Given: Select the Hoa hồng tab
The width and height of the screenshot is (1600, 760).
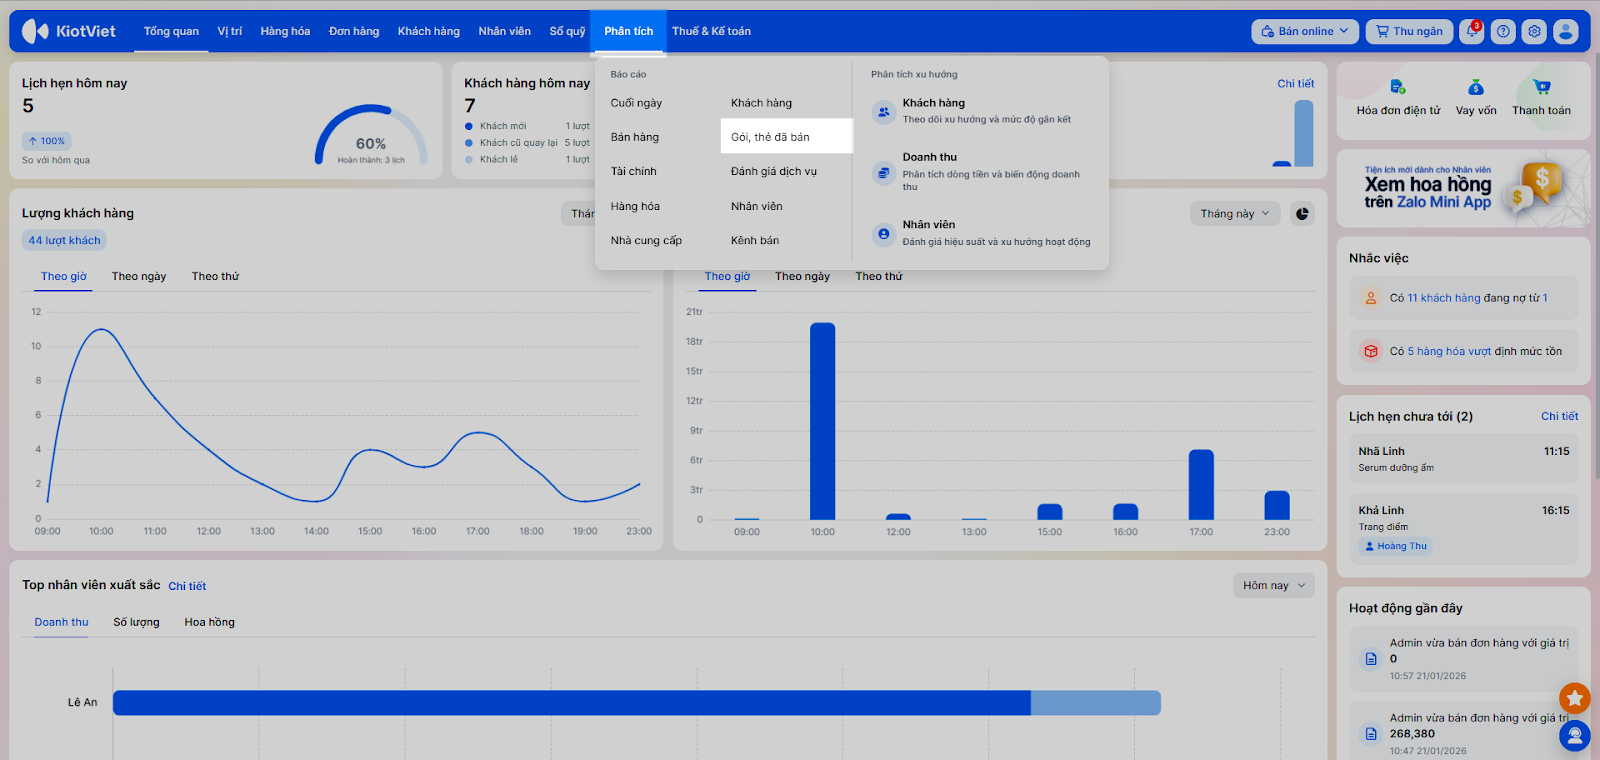Looking at the screenshot, I should 209,622.
